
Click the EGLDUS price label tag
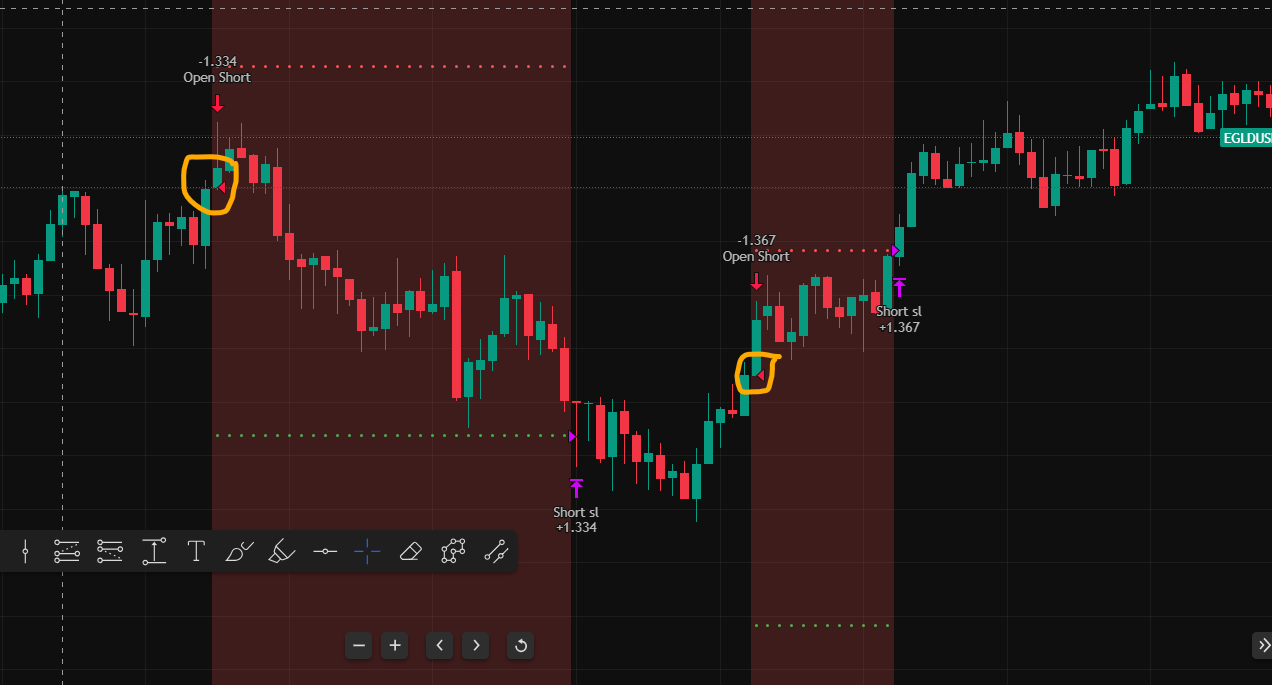1246,138
